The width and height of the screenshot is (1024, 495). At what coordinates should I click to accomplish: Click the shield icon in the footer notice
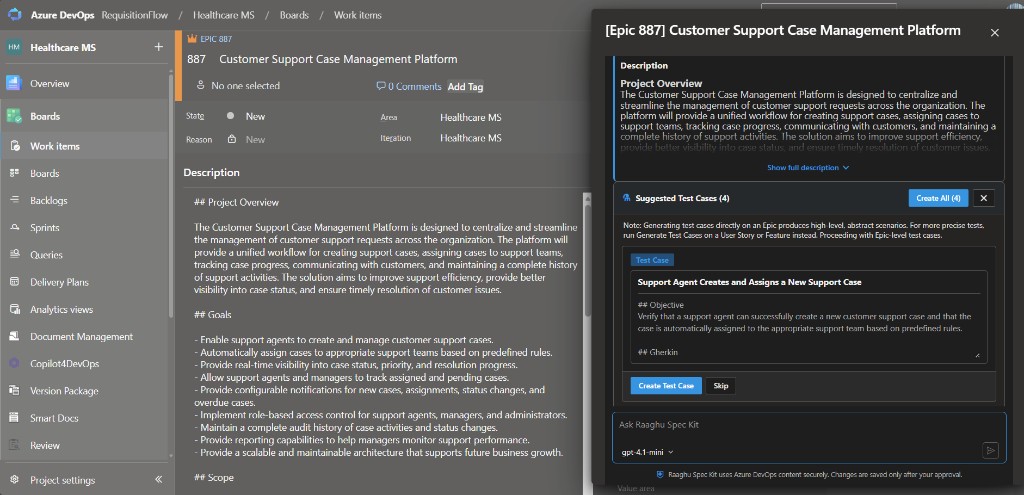660,475
